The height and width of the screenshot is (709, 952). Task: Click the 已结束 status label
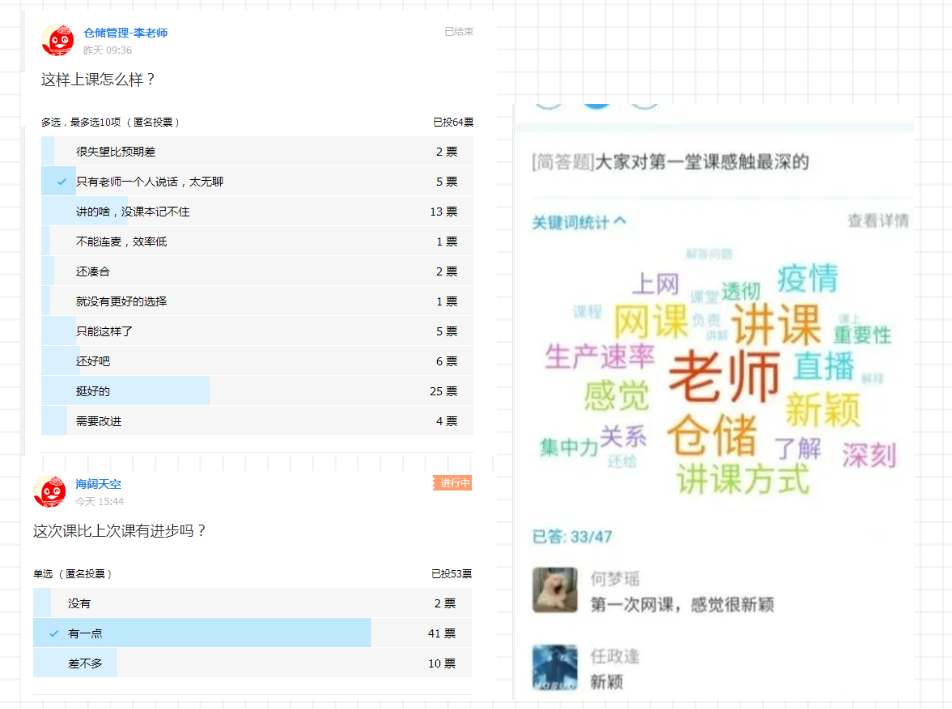[458, 32]
